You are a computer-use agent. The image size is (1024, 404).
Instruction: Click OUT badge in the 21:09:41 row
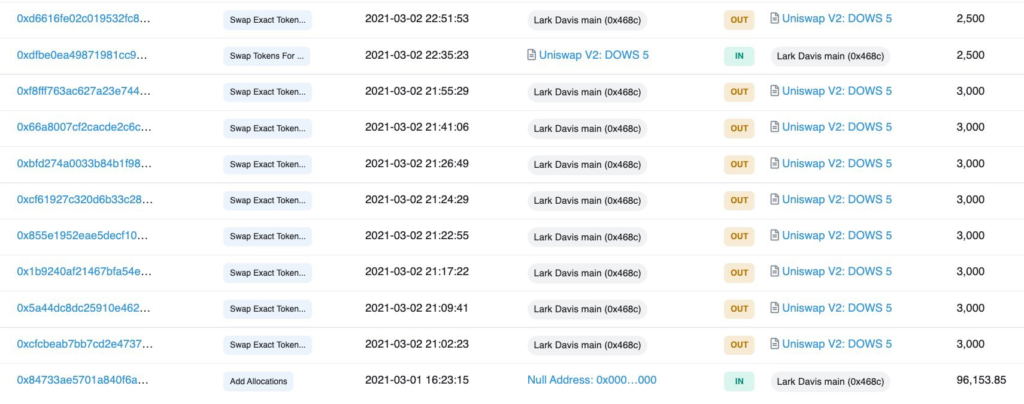click(739, 308)
